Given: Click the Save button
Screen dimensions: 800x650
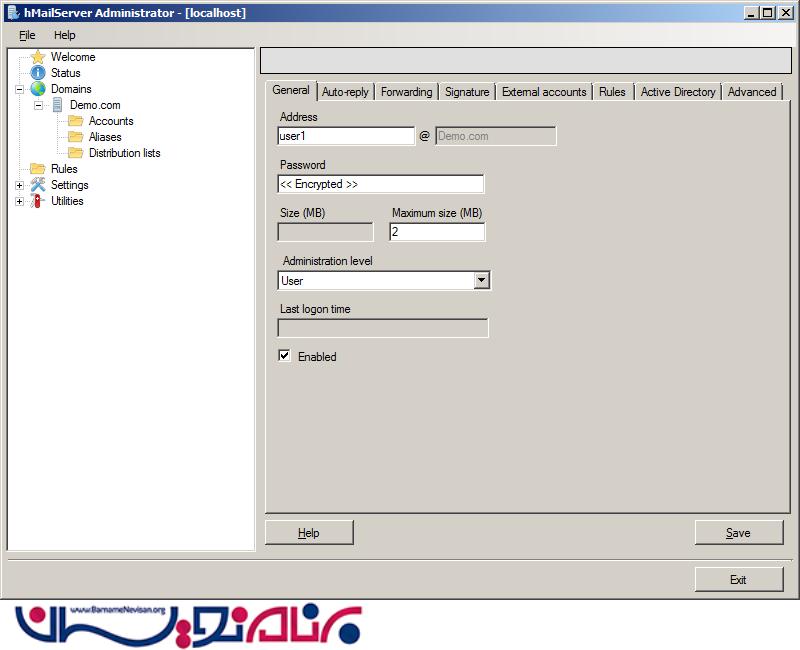Looking at the screenshot, I should tap(738, 533).
